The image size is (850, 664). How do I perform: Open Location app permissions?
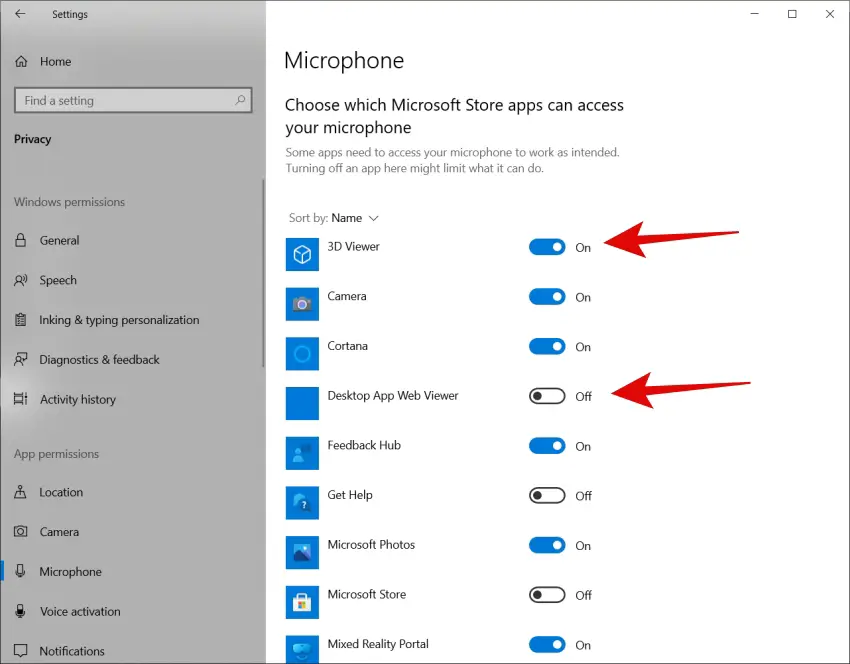(61, 492)
